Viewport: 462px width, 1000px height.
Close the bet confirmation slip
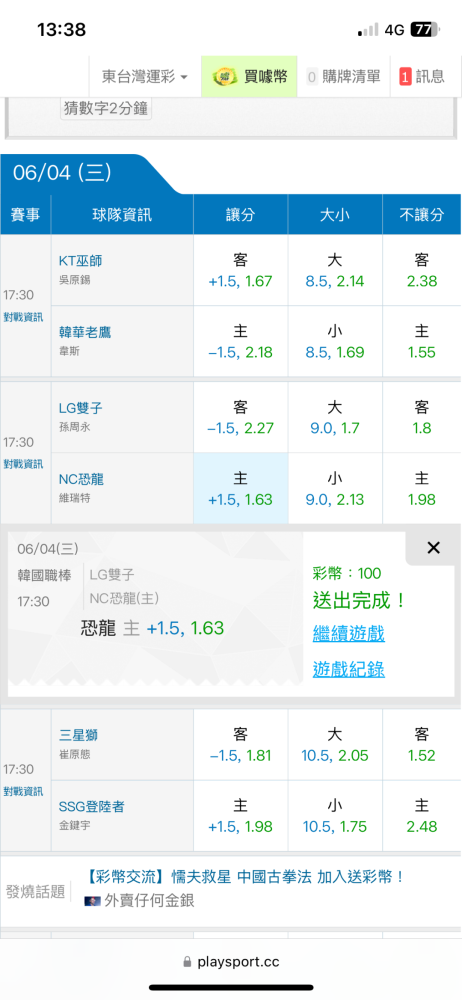[x=433, y=547]
